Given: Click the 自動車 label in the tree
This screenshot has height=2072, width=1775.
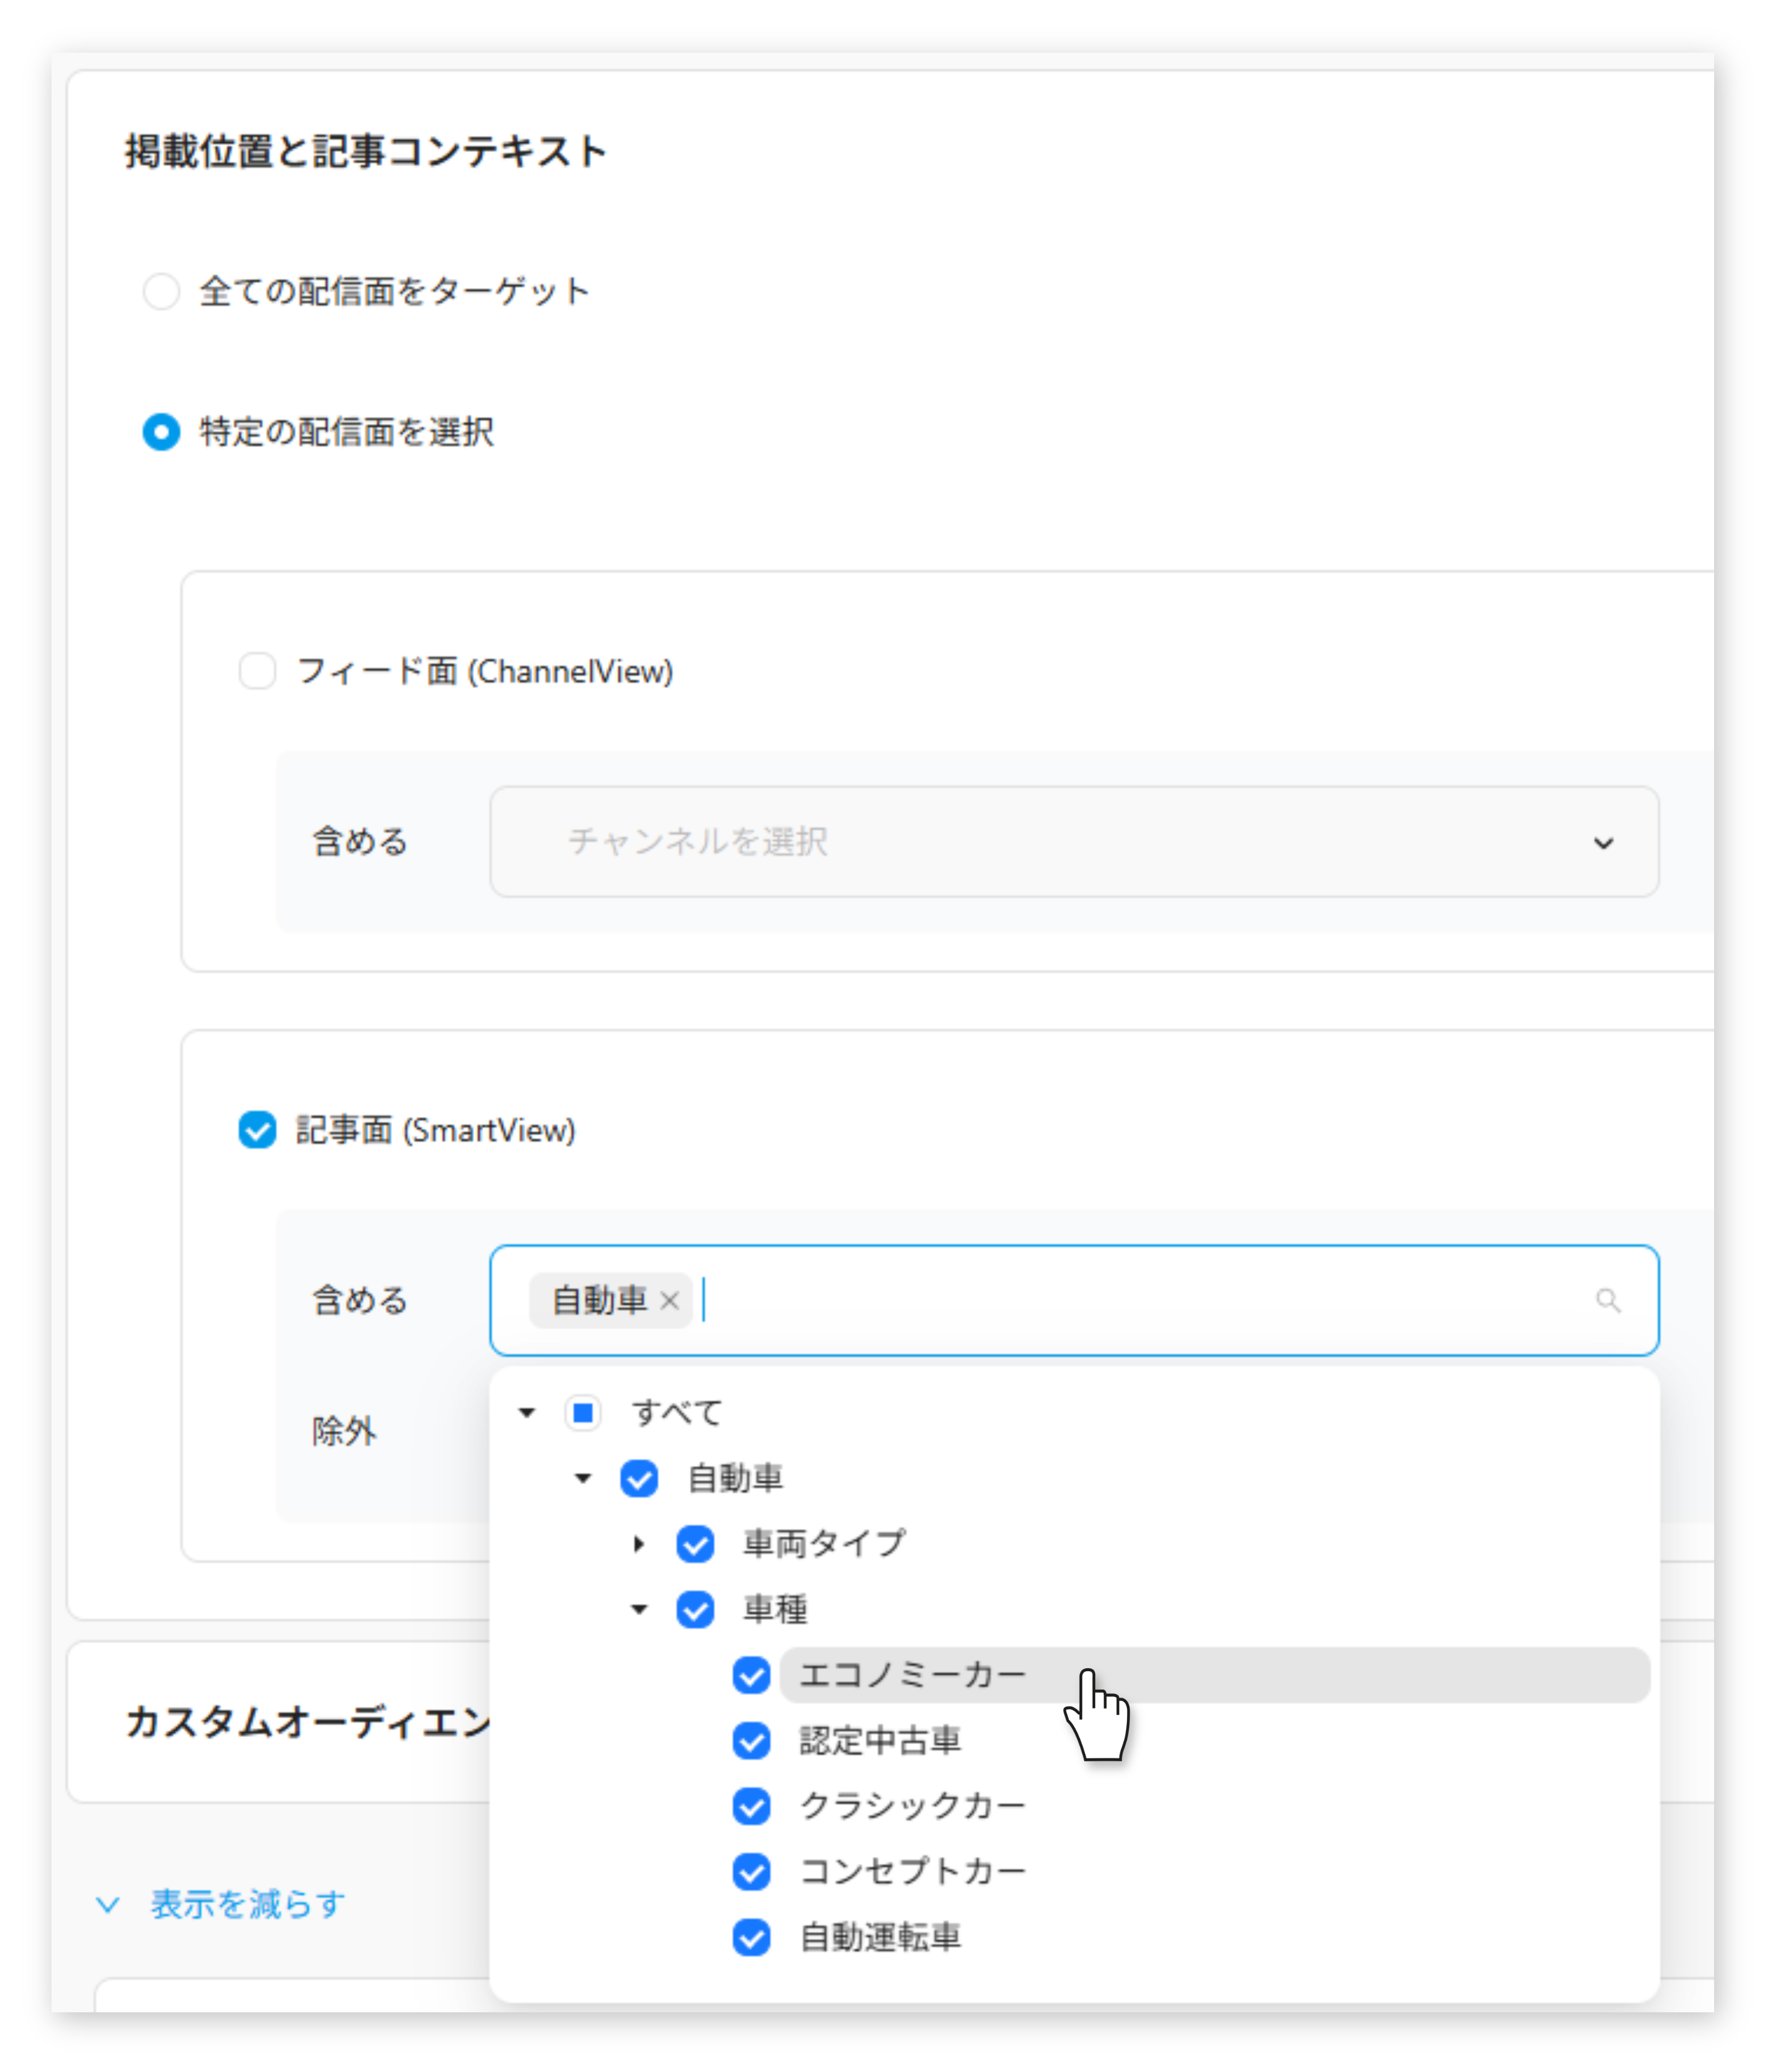Looking at the screenshot, I should [x=735, y=1478].
